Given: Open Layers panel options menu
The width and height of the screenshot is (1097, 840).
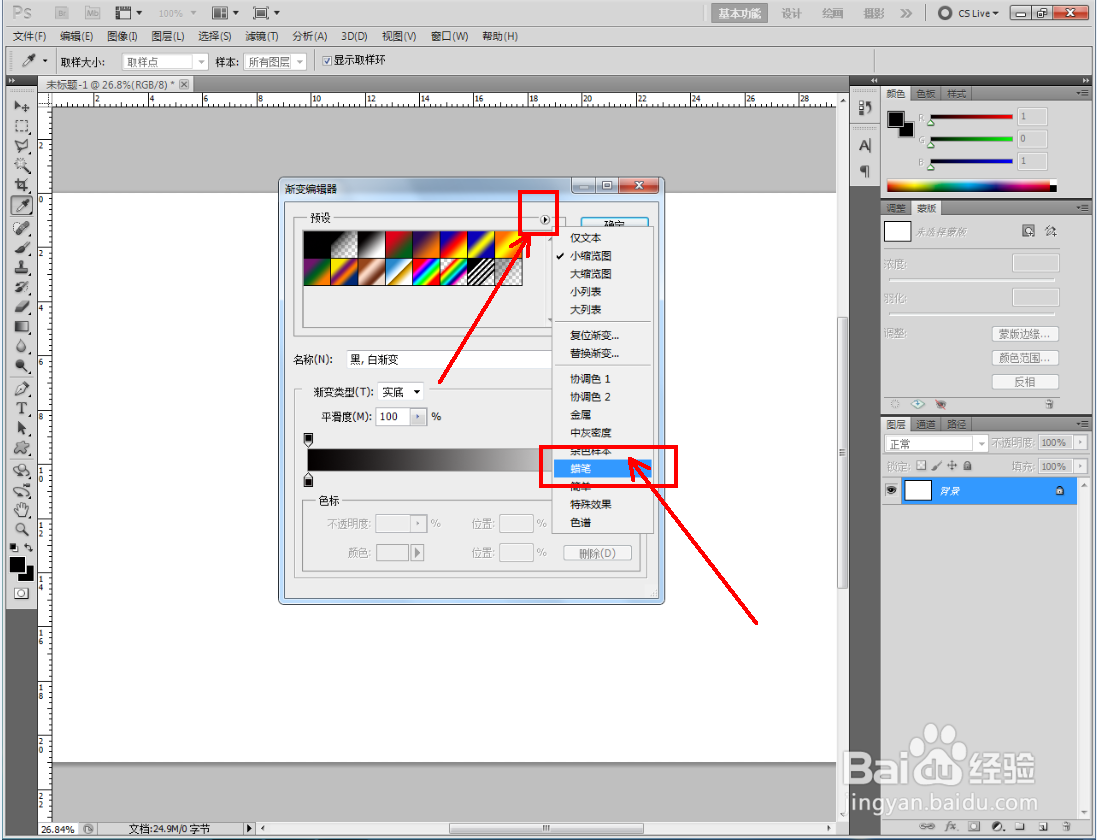Looking at the screenshot, I should 1083,424.
